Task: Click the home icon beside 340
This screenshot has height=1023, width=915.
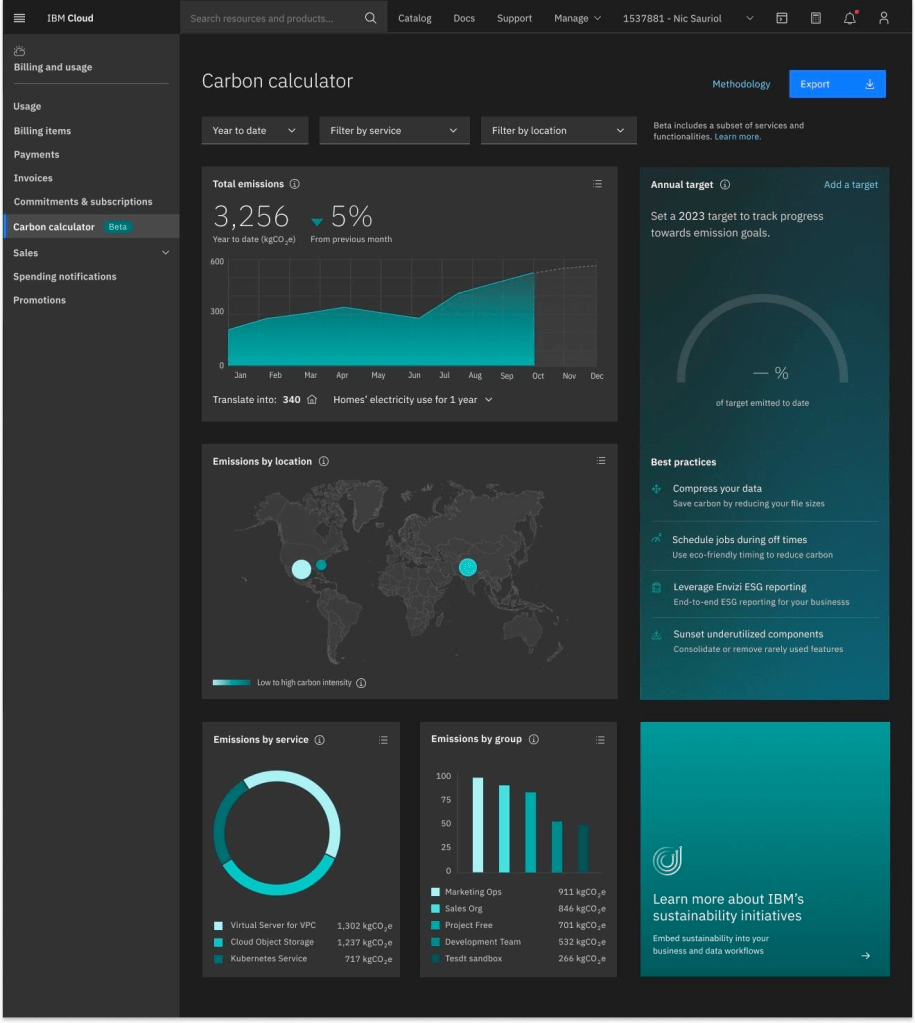Action: tap(312, 399)
